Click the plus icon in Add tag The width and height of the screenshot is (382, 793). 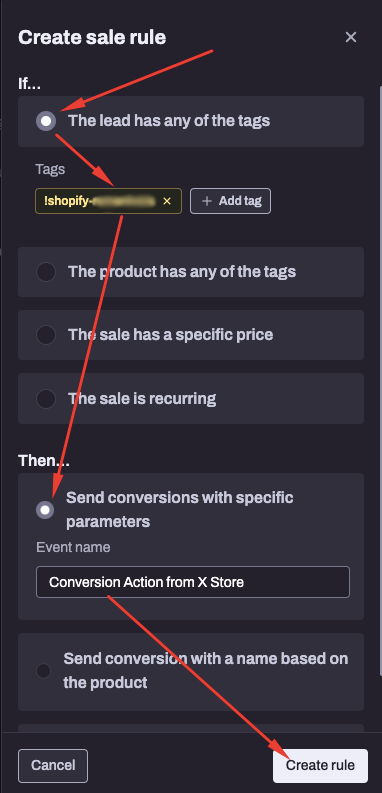[x=206, y=201]
